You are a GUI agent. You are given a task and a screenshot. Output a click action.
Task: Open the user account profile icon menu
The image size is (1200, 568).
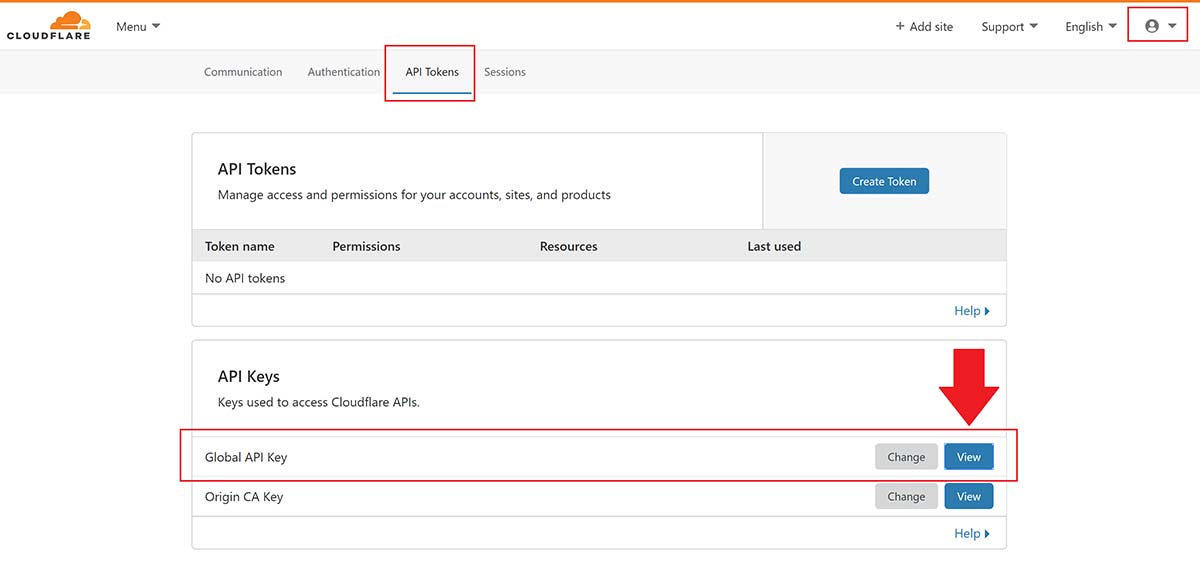(1160, 26)
